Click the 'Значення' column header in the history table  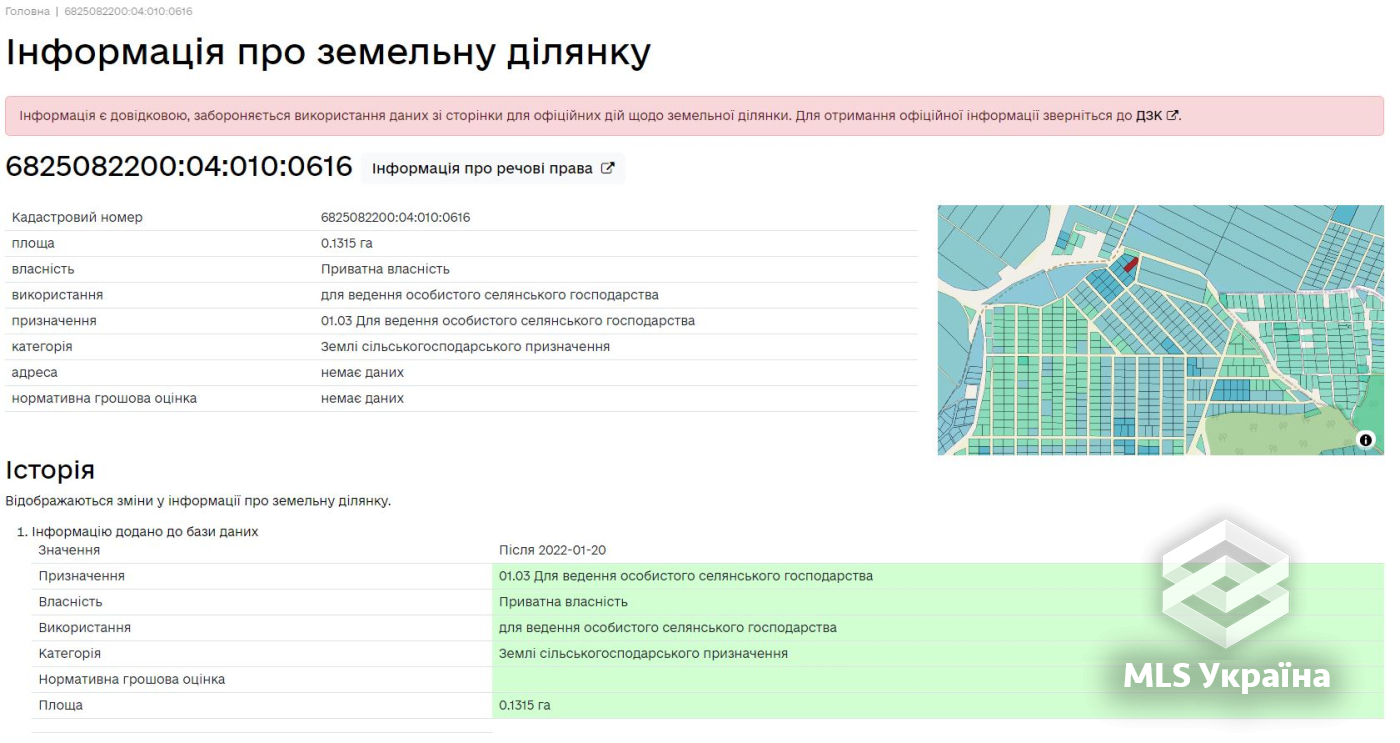click(69, 550)
